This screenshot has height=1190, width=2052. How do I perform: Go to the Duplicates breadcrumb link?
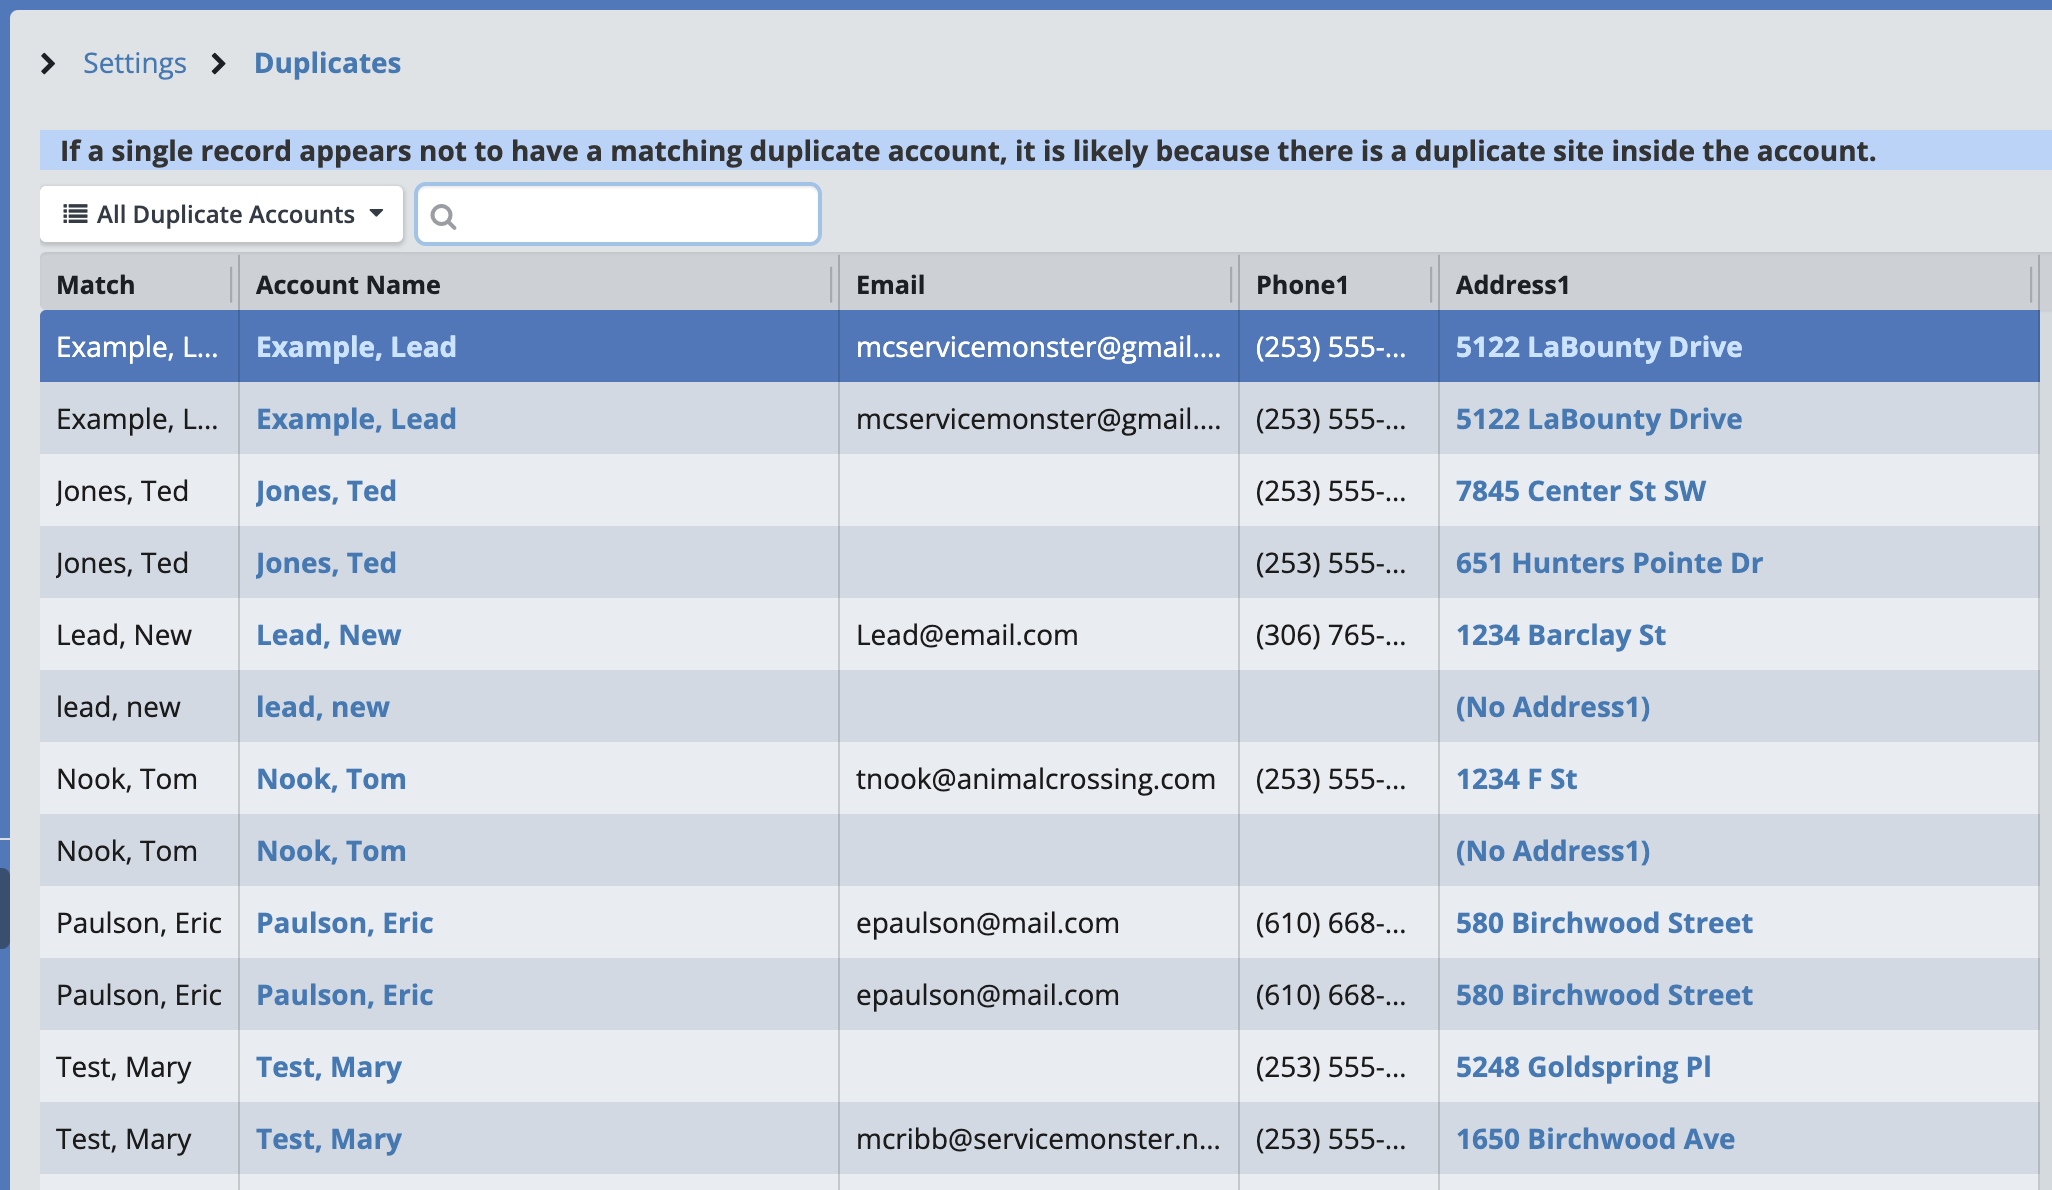[327, 63]
